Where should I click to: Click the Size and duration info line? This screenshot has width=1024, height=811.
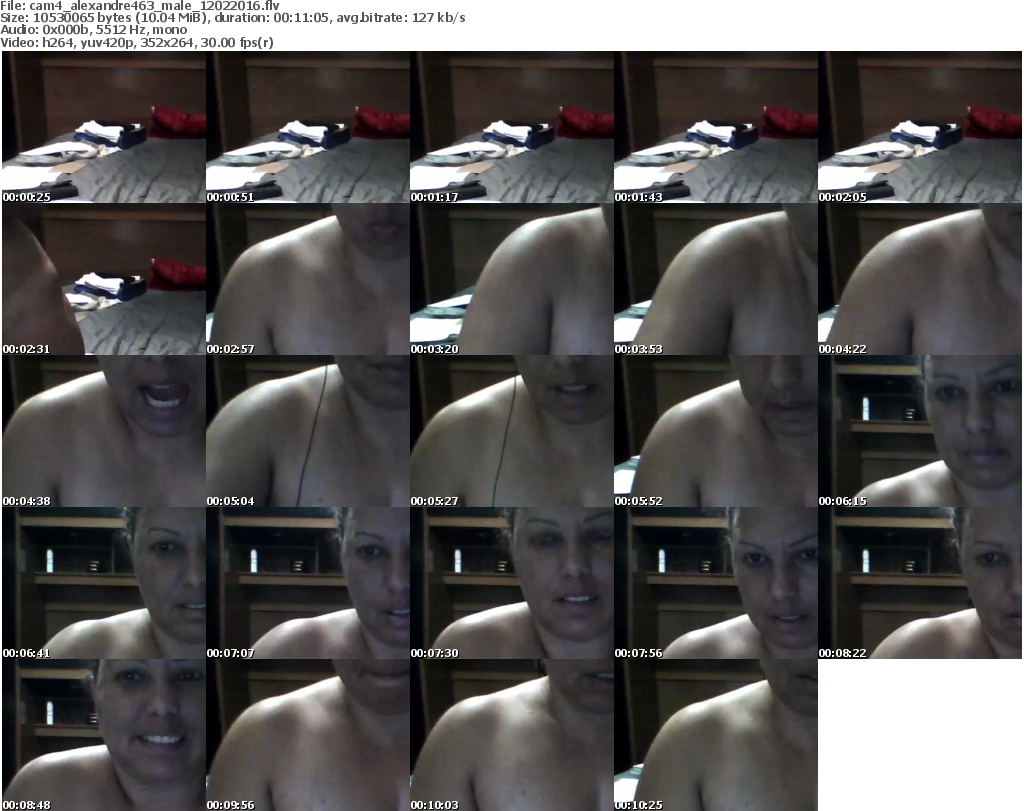[x=232, y=18]
